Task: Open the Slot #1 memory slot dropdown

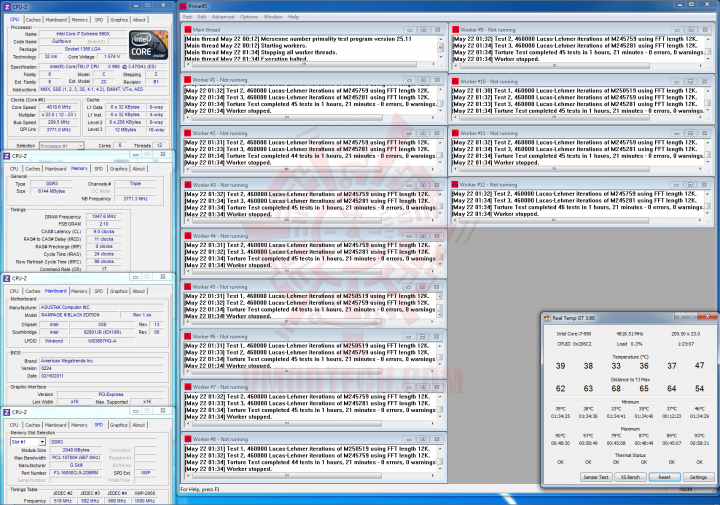Action: click(28, 442)
